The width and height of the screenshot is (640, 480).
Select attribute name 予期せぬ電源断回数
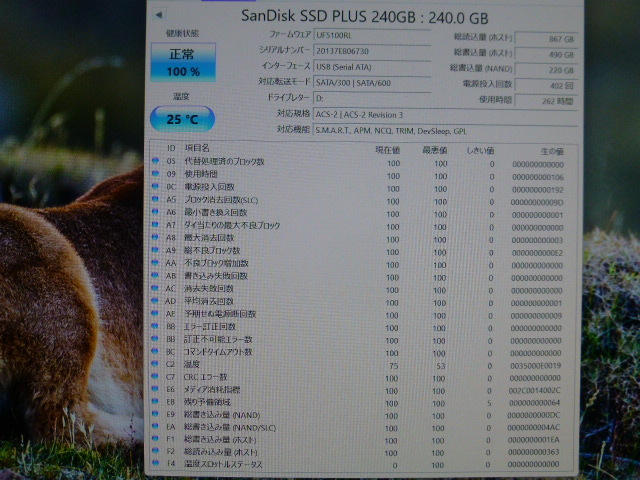[x=220, y=314]
